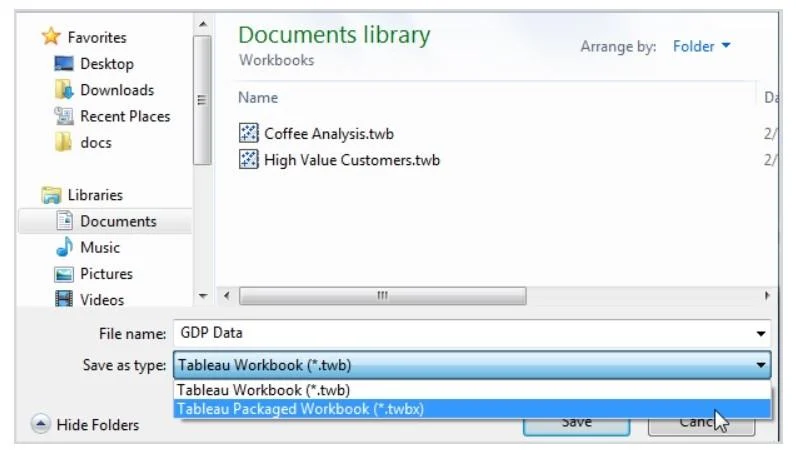Viewport: 796px width, 457px height.
Task: Click the file list scroll right arrow
Action: click(x=767, y=296)
